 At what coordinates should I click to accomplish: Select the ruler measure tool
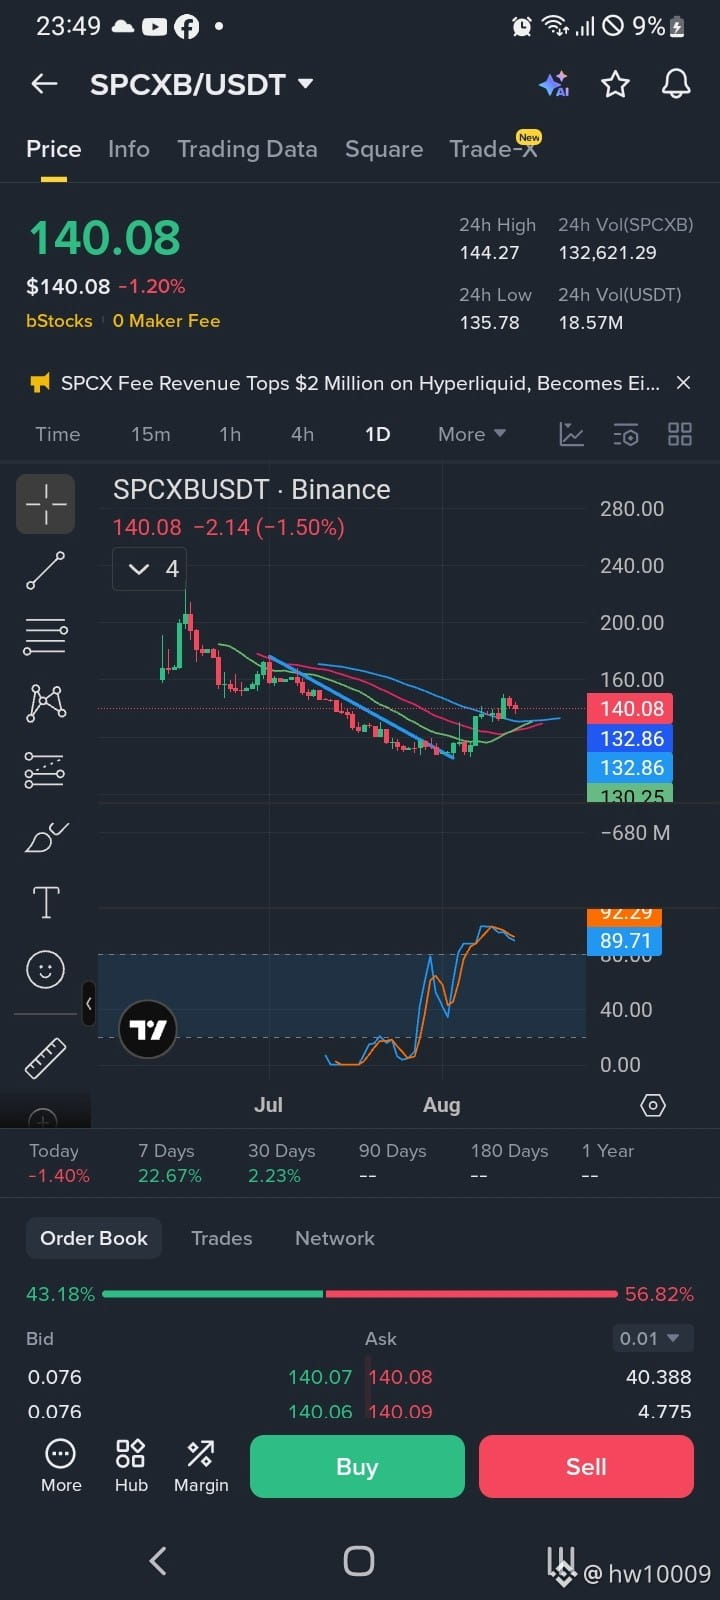(46, 1058)
